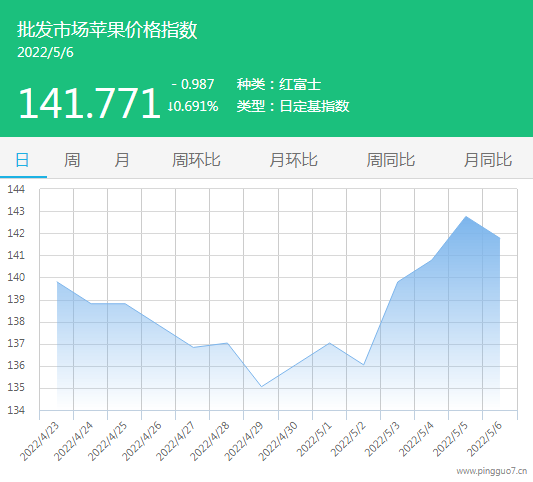Click the 2022/5/6 x-axis date label
533x482 pixels.
pyautogui.click(x=484, y=440)
